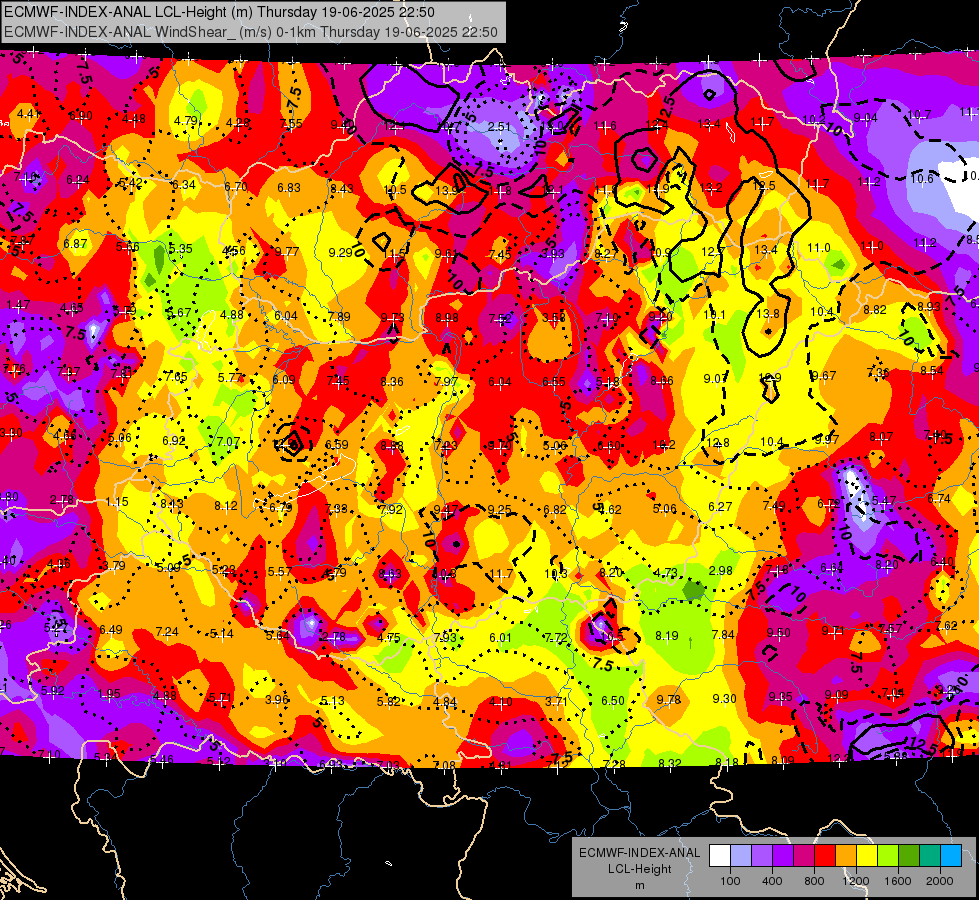979x900 pixels.
Task: Click the red legend swatch
Action: coord(825,856)
